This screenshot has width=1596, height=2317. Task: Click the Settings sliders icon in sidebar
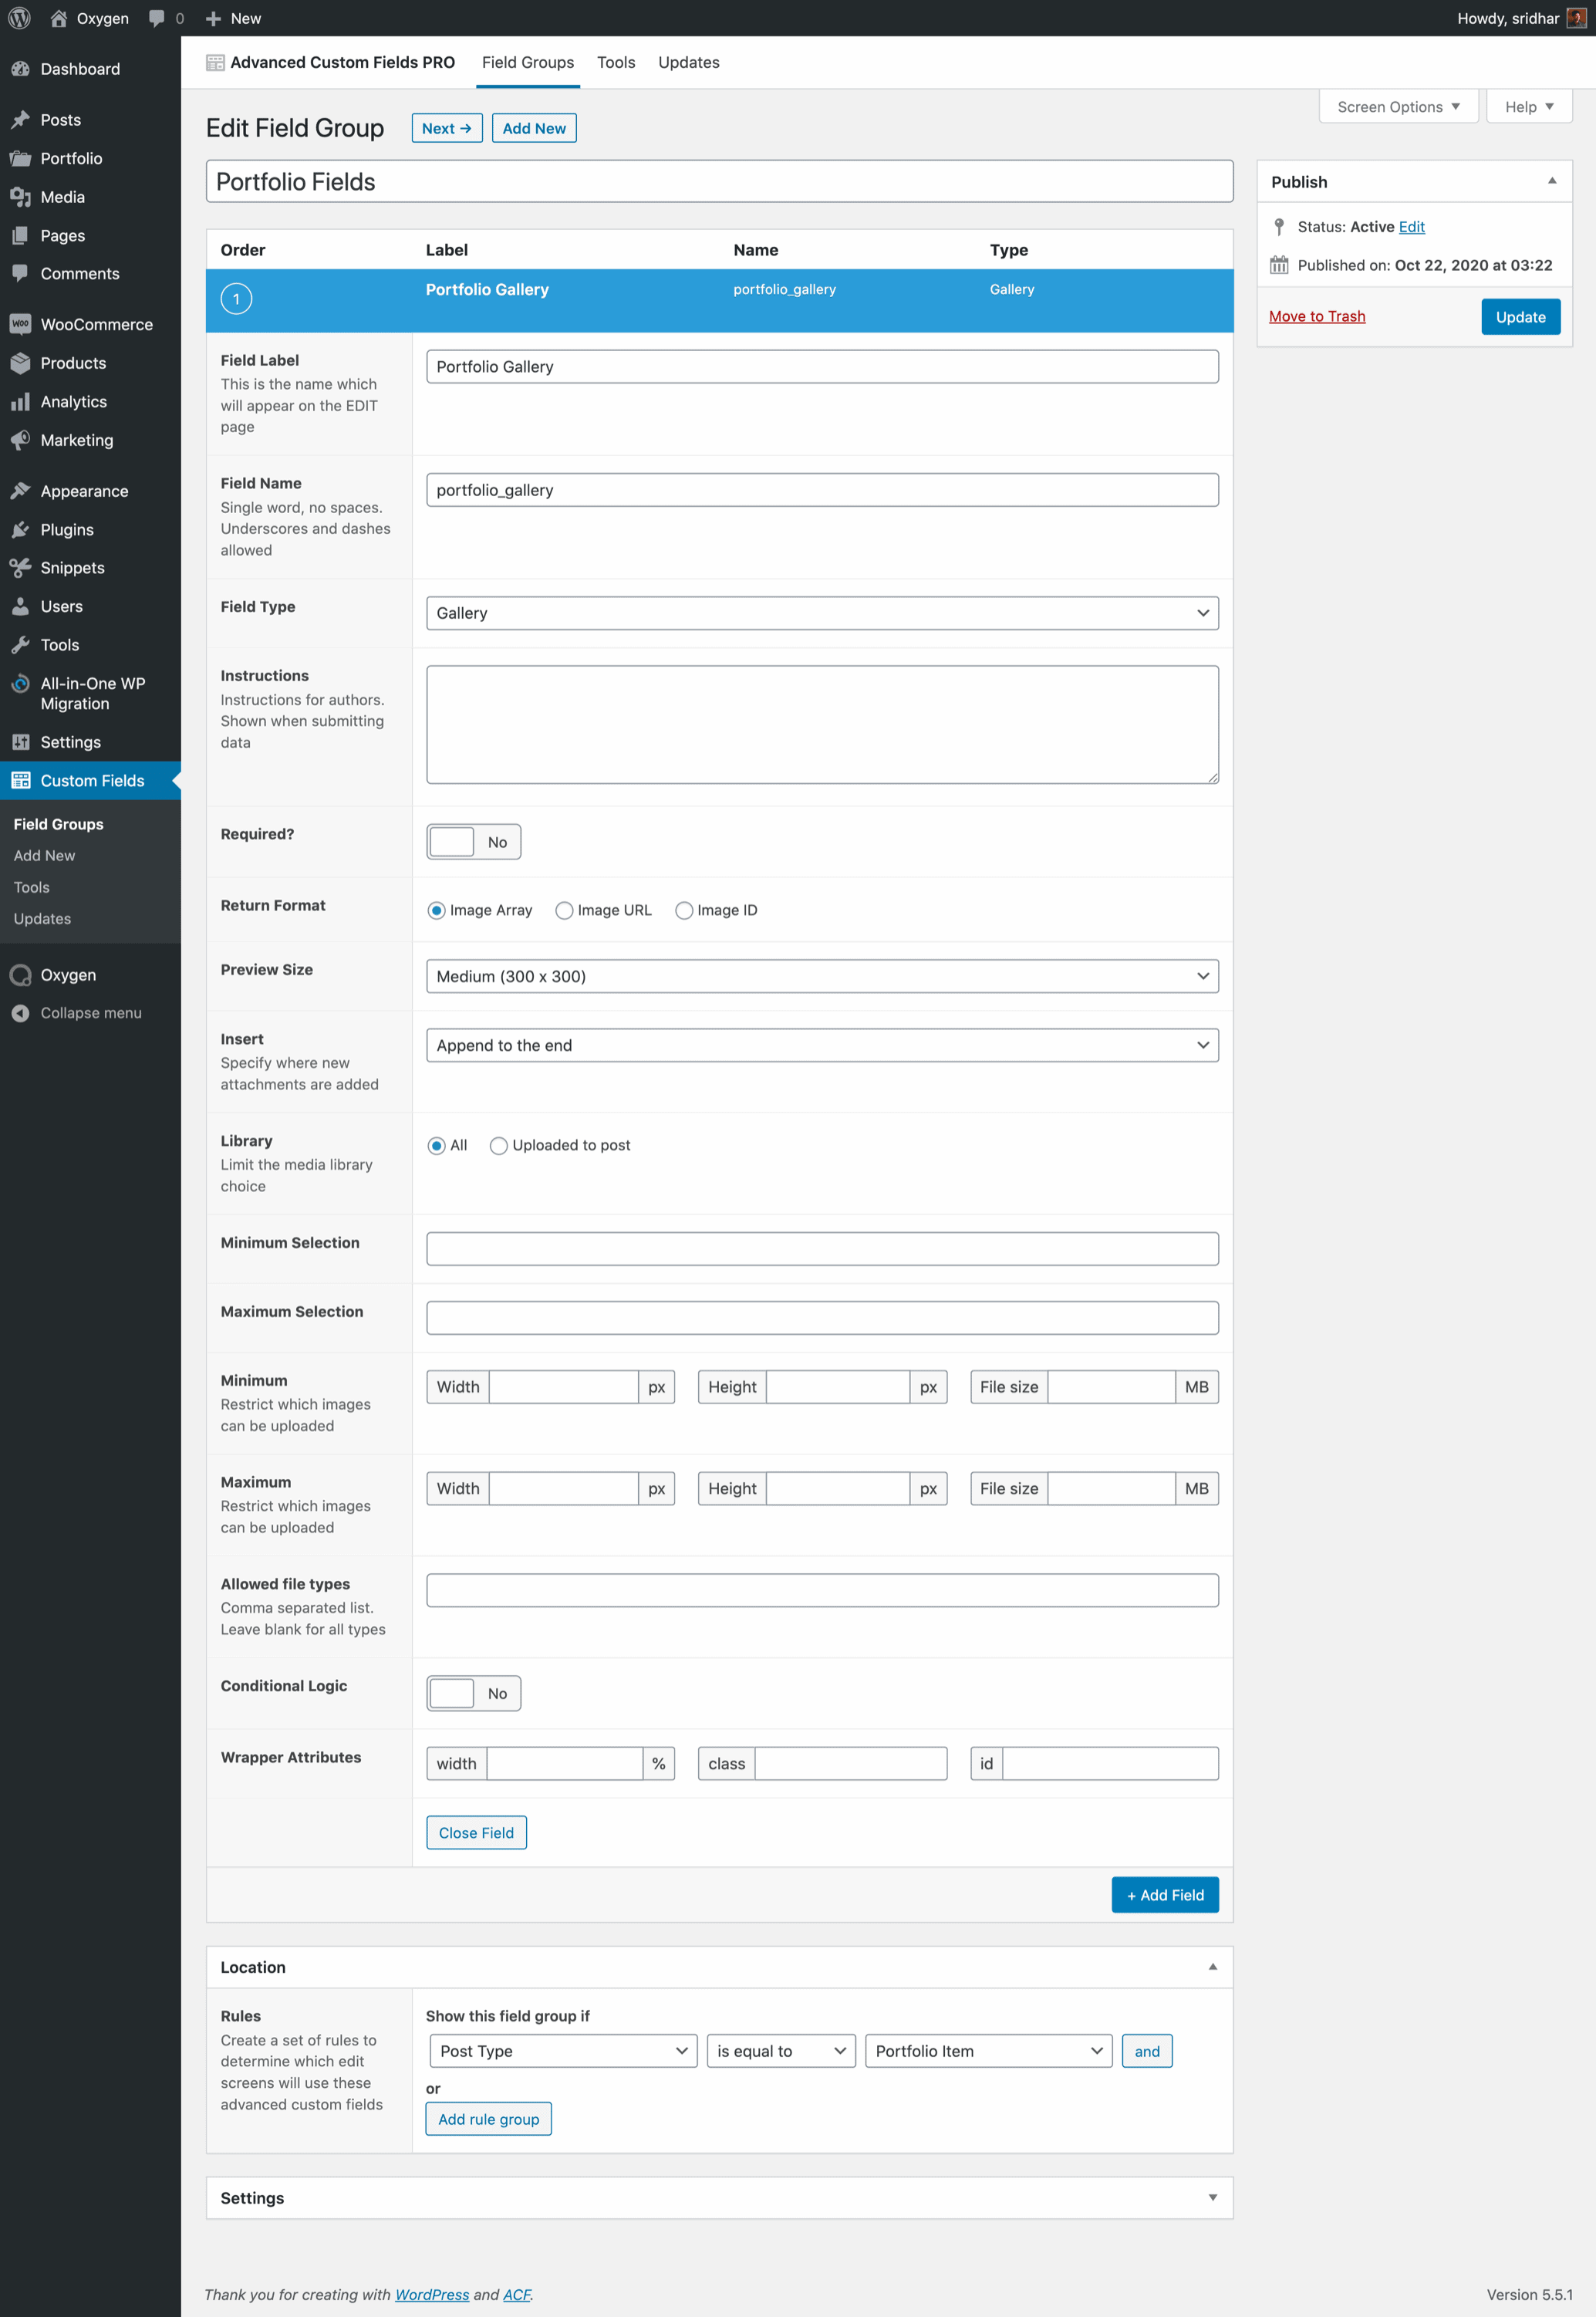(x=20, y=742)
